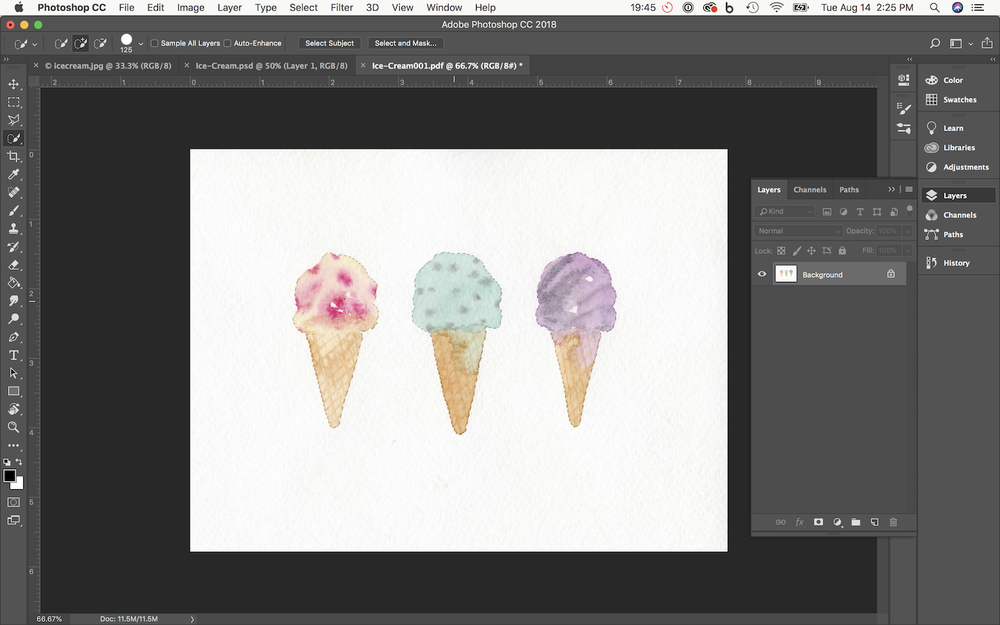Click the Select and Mask button
The width and height of the screenshot is (1000, 625).
click(x=405, y=44)
